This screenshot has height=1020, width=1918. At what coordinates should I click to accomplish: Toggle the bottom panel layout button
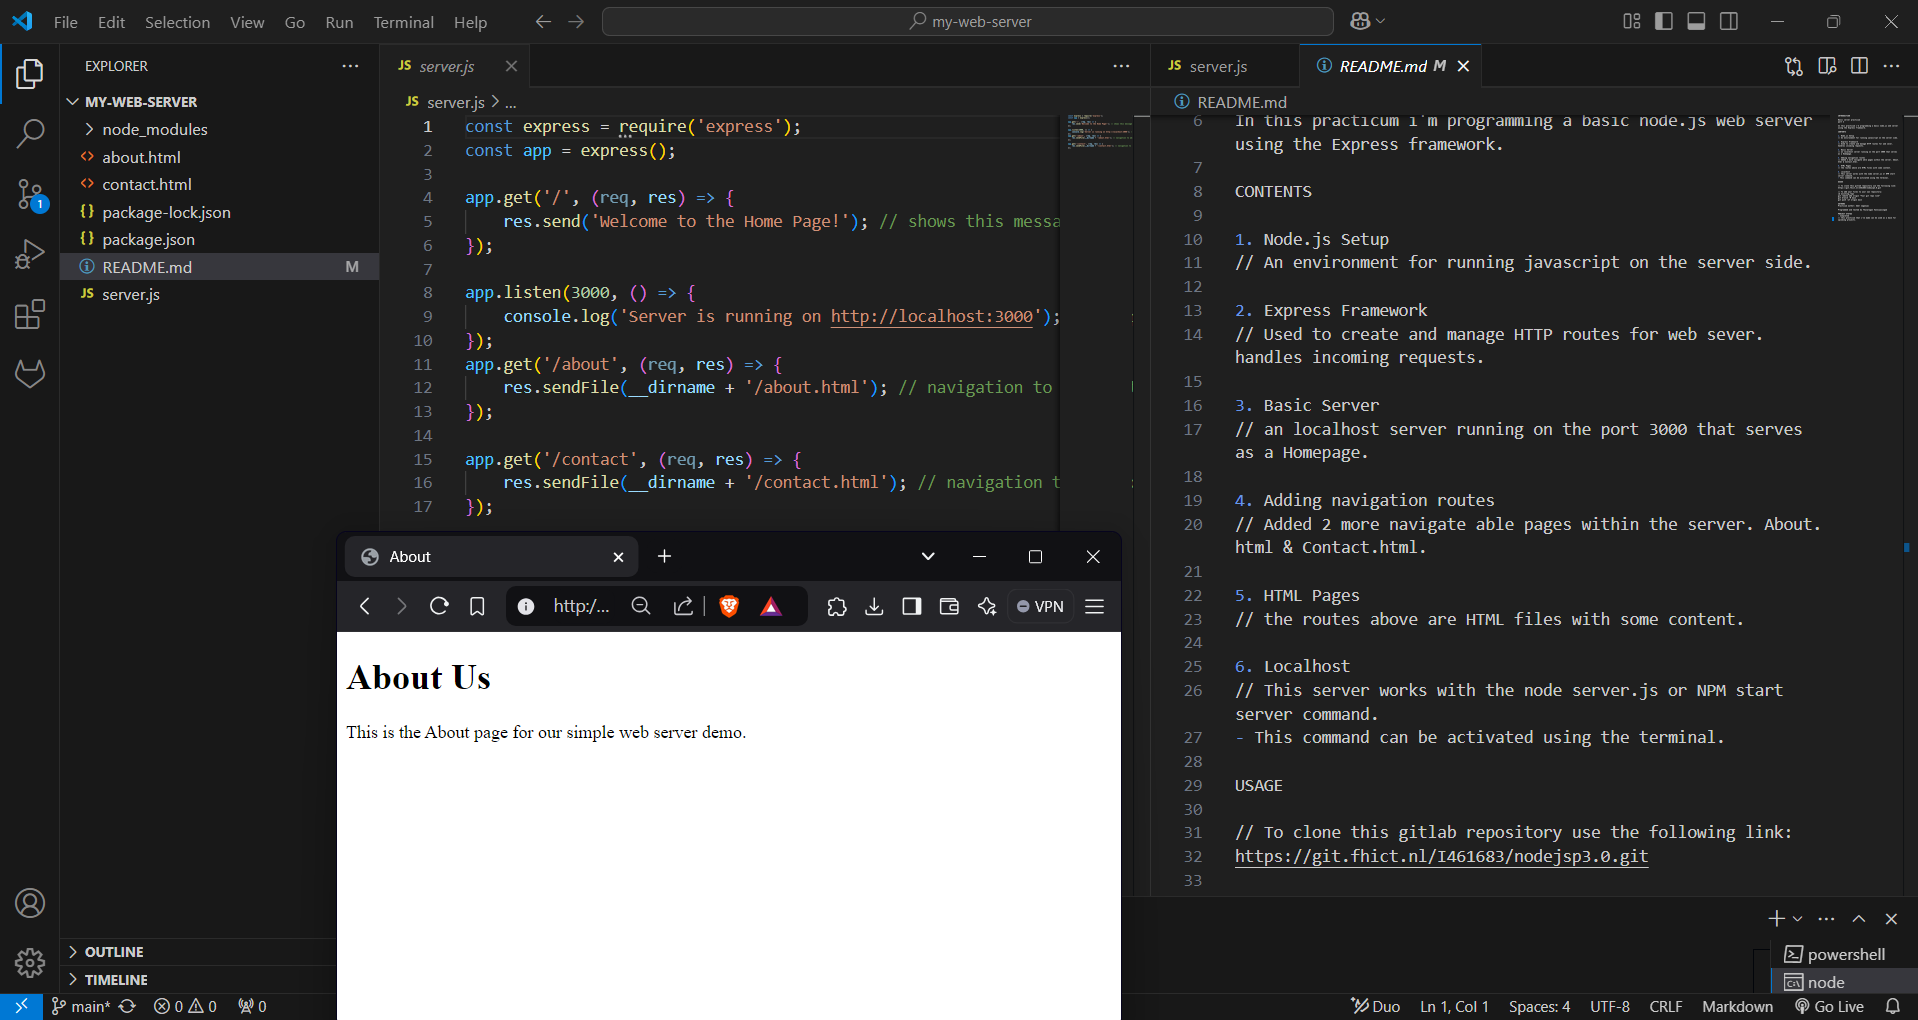click(1696, 21)
